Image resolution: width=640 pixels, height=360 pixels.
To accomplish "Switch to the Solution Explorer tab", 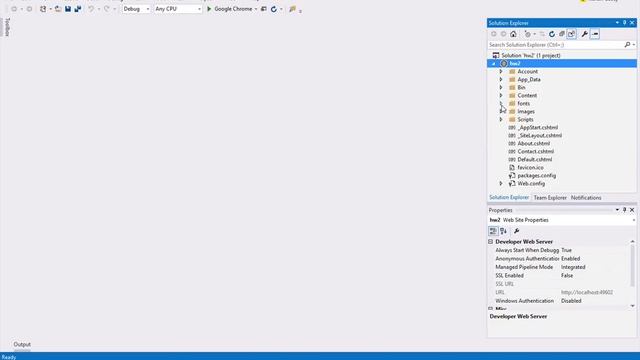I will coord(509,198).
